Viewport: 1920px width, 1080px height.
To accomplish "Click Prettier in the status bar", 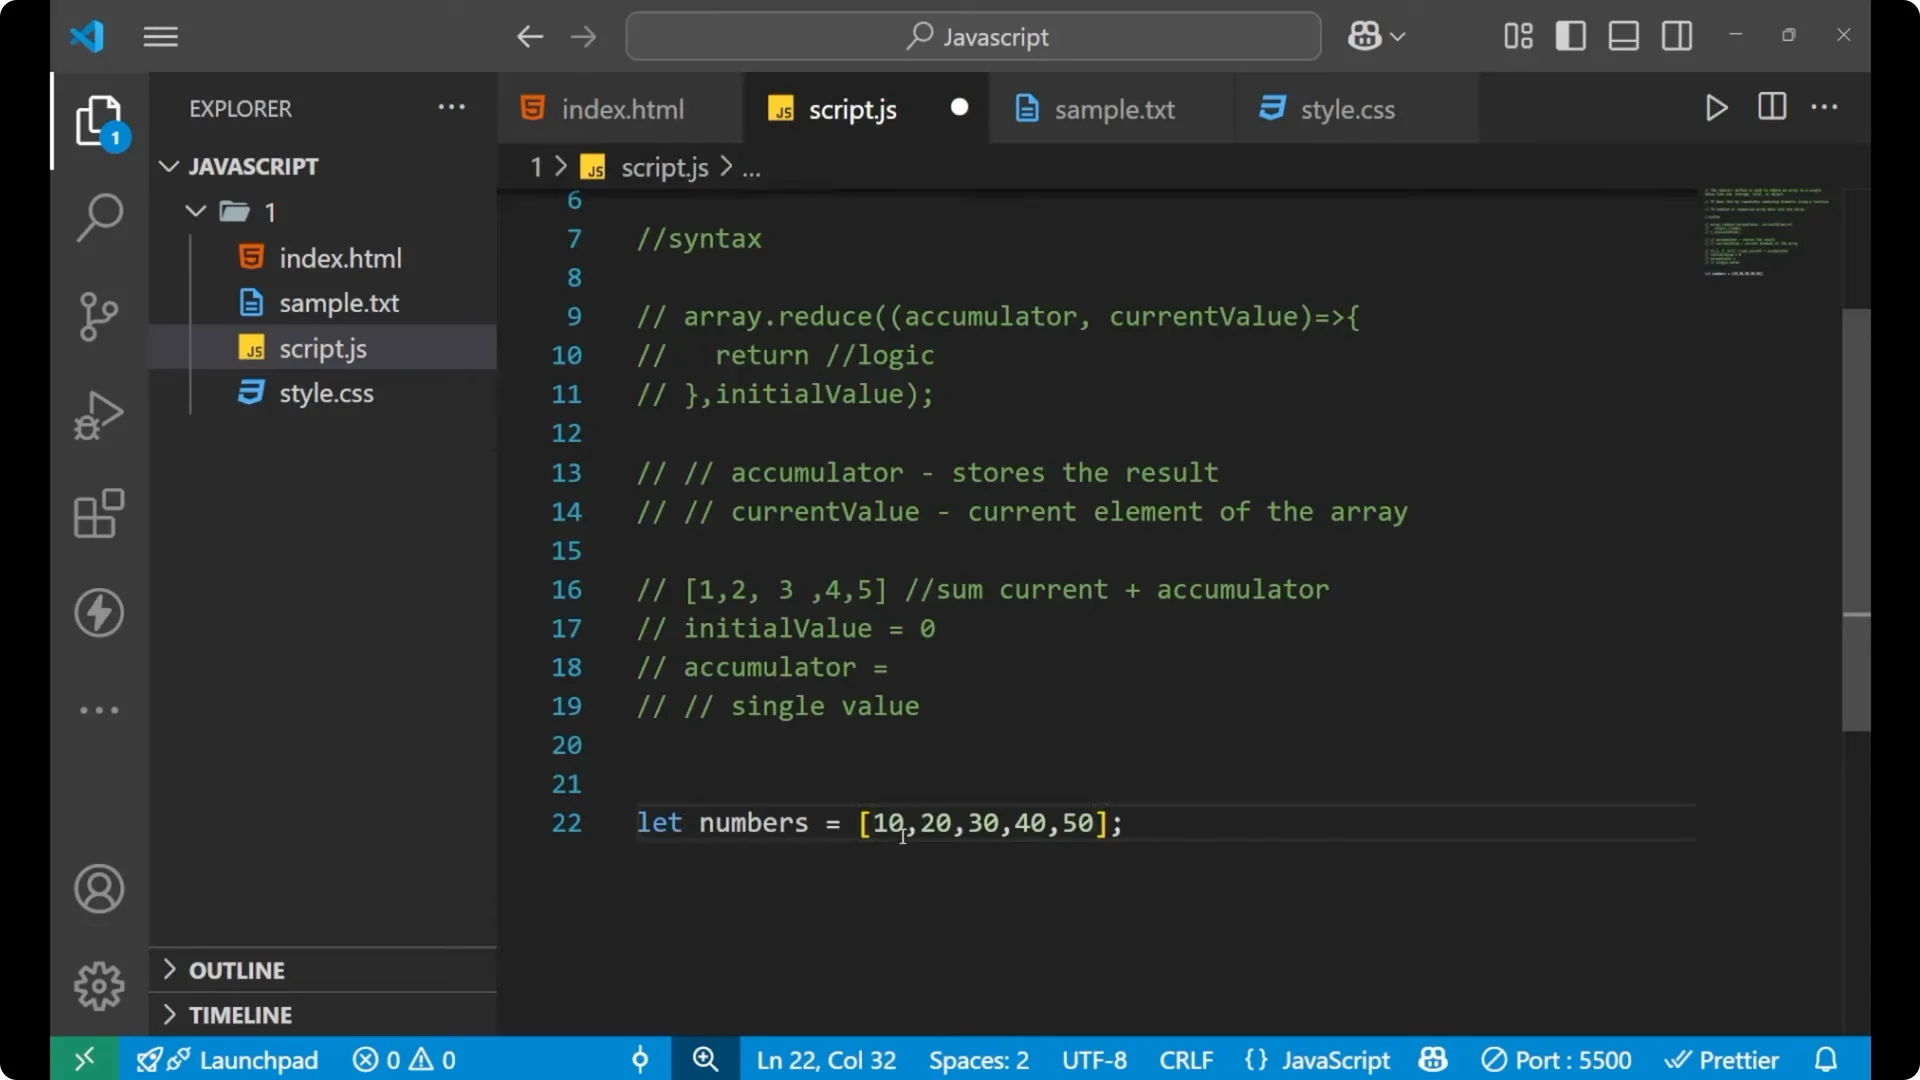I will (x=1723, y=1059).
